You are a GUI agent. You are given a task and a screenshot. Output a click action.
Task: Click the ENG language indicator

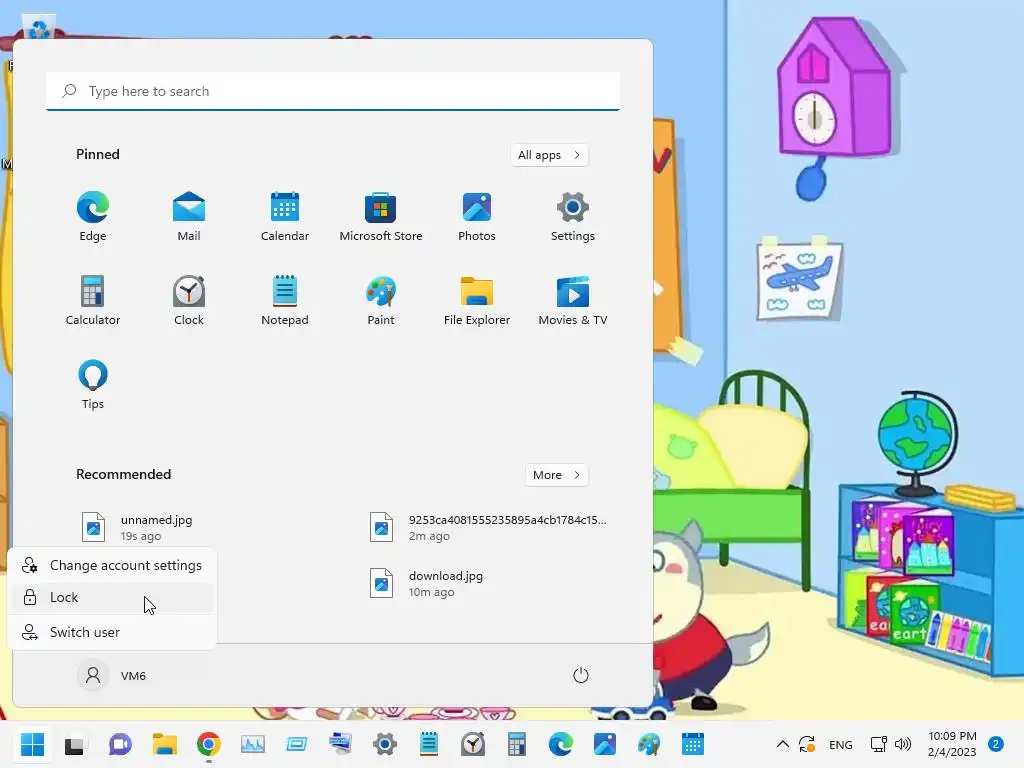point(840,744)
